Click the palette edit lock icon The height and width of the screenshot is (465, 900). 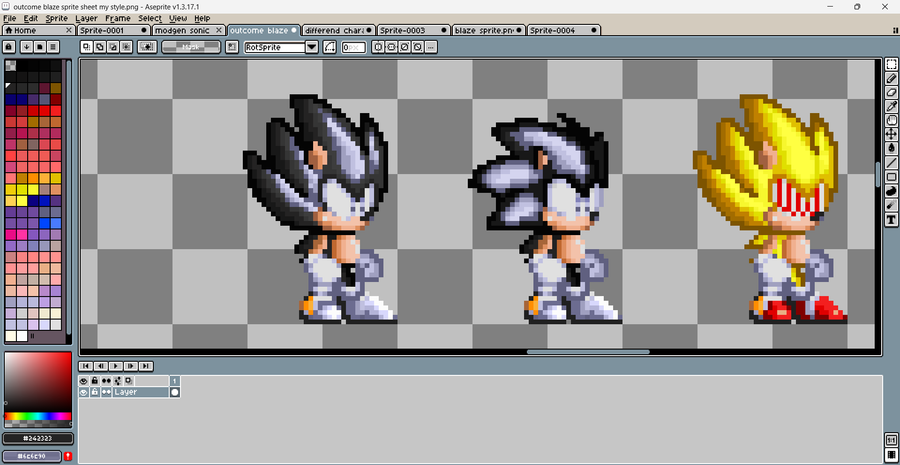pyautogui.click(x=9, y=47)
